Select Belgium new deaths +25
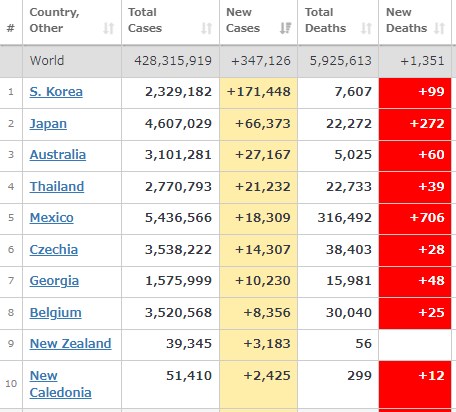The width and height of the screenshot is (456, 412). coord(431,313)
